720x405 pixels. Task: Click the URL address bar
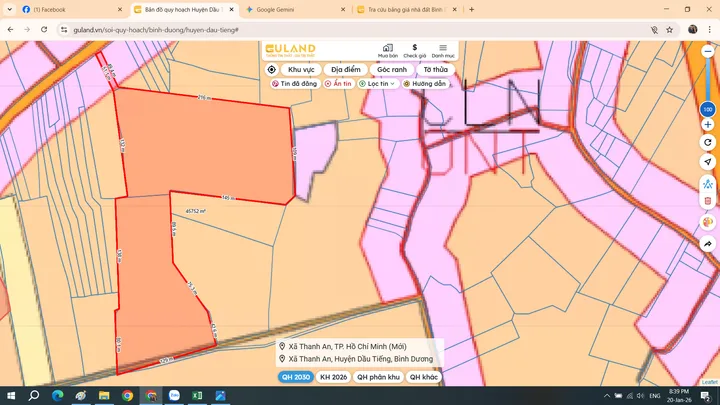tap(358, 30)
